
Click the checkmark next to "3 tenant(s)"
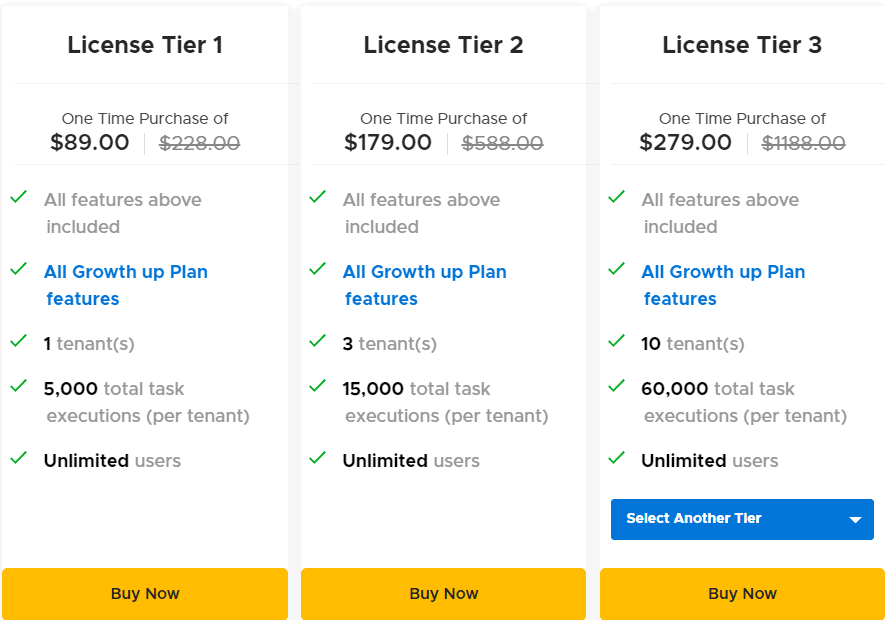[317, 343]
